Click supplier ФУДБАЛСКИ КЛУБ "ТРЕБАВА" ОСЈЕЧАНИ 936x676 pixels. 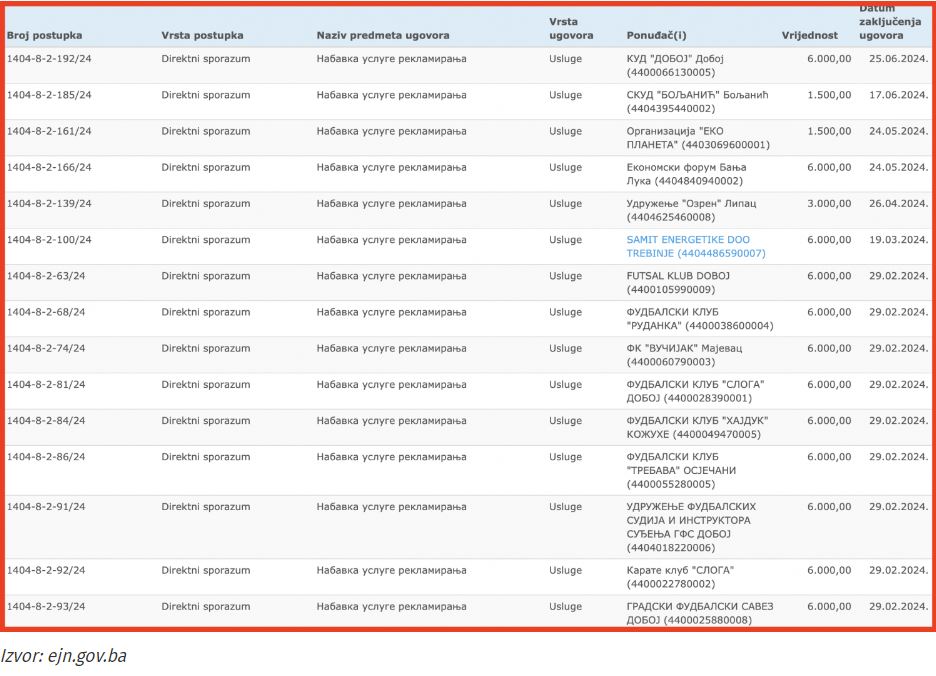click(x=681, y=471)
